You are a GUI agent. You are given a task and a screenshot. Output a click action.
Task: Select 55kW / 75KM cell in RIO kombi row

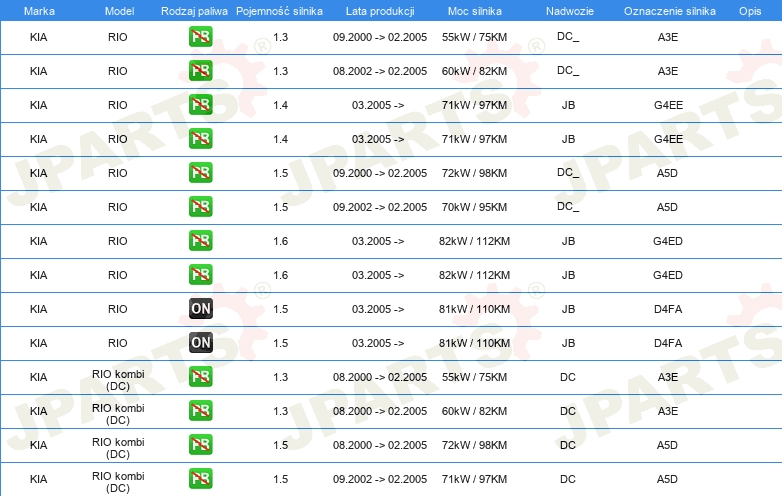(474, 377)
